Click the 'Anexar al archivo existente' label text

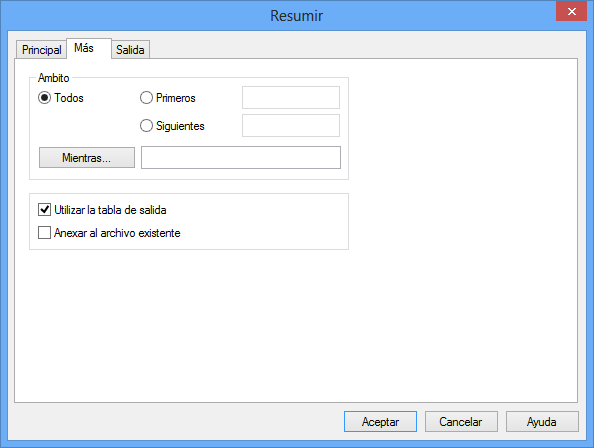pos(117,233)
